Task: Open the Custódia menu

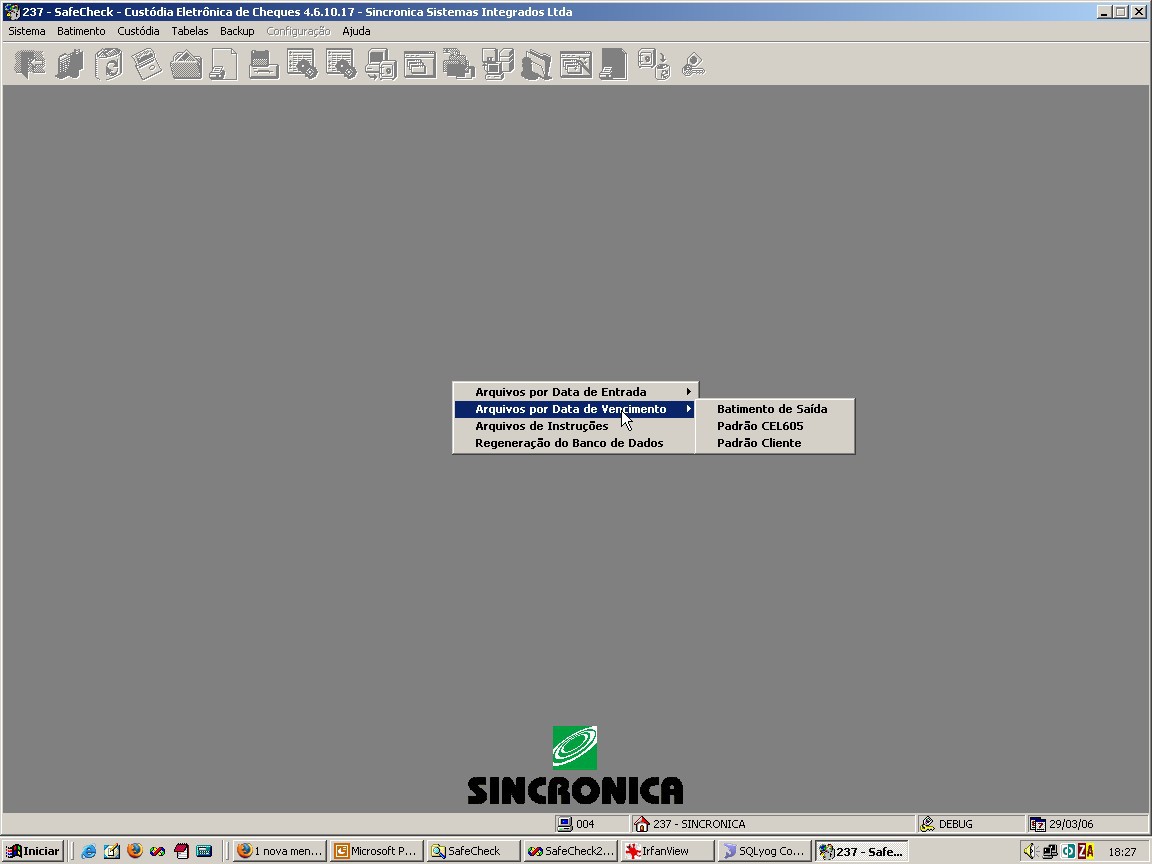Action: pyautogui.click(x=138, y=31)
